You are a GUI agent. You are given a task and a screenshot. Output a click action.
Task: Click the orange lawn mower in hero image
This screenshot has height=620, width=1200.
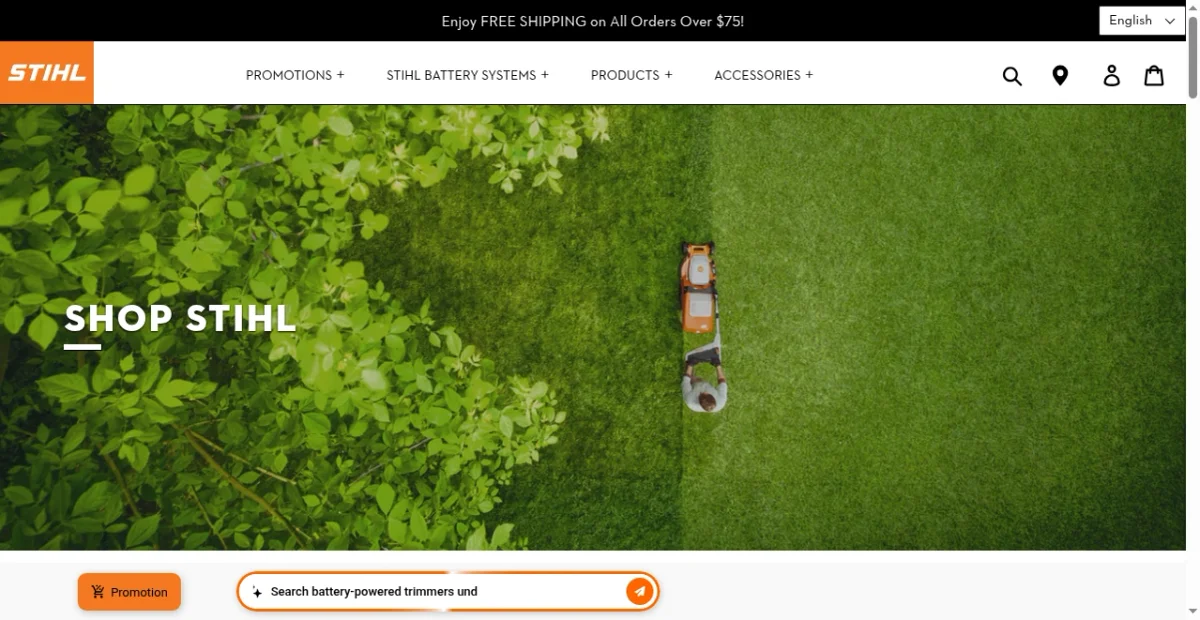click(x=698, y=285)
